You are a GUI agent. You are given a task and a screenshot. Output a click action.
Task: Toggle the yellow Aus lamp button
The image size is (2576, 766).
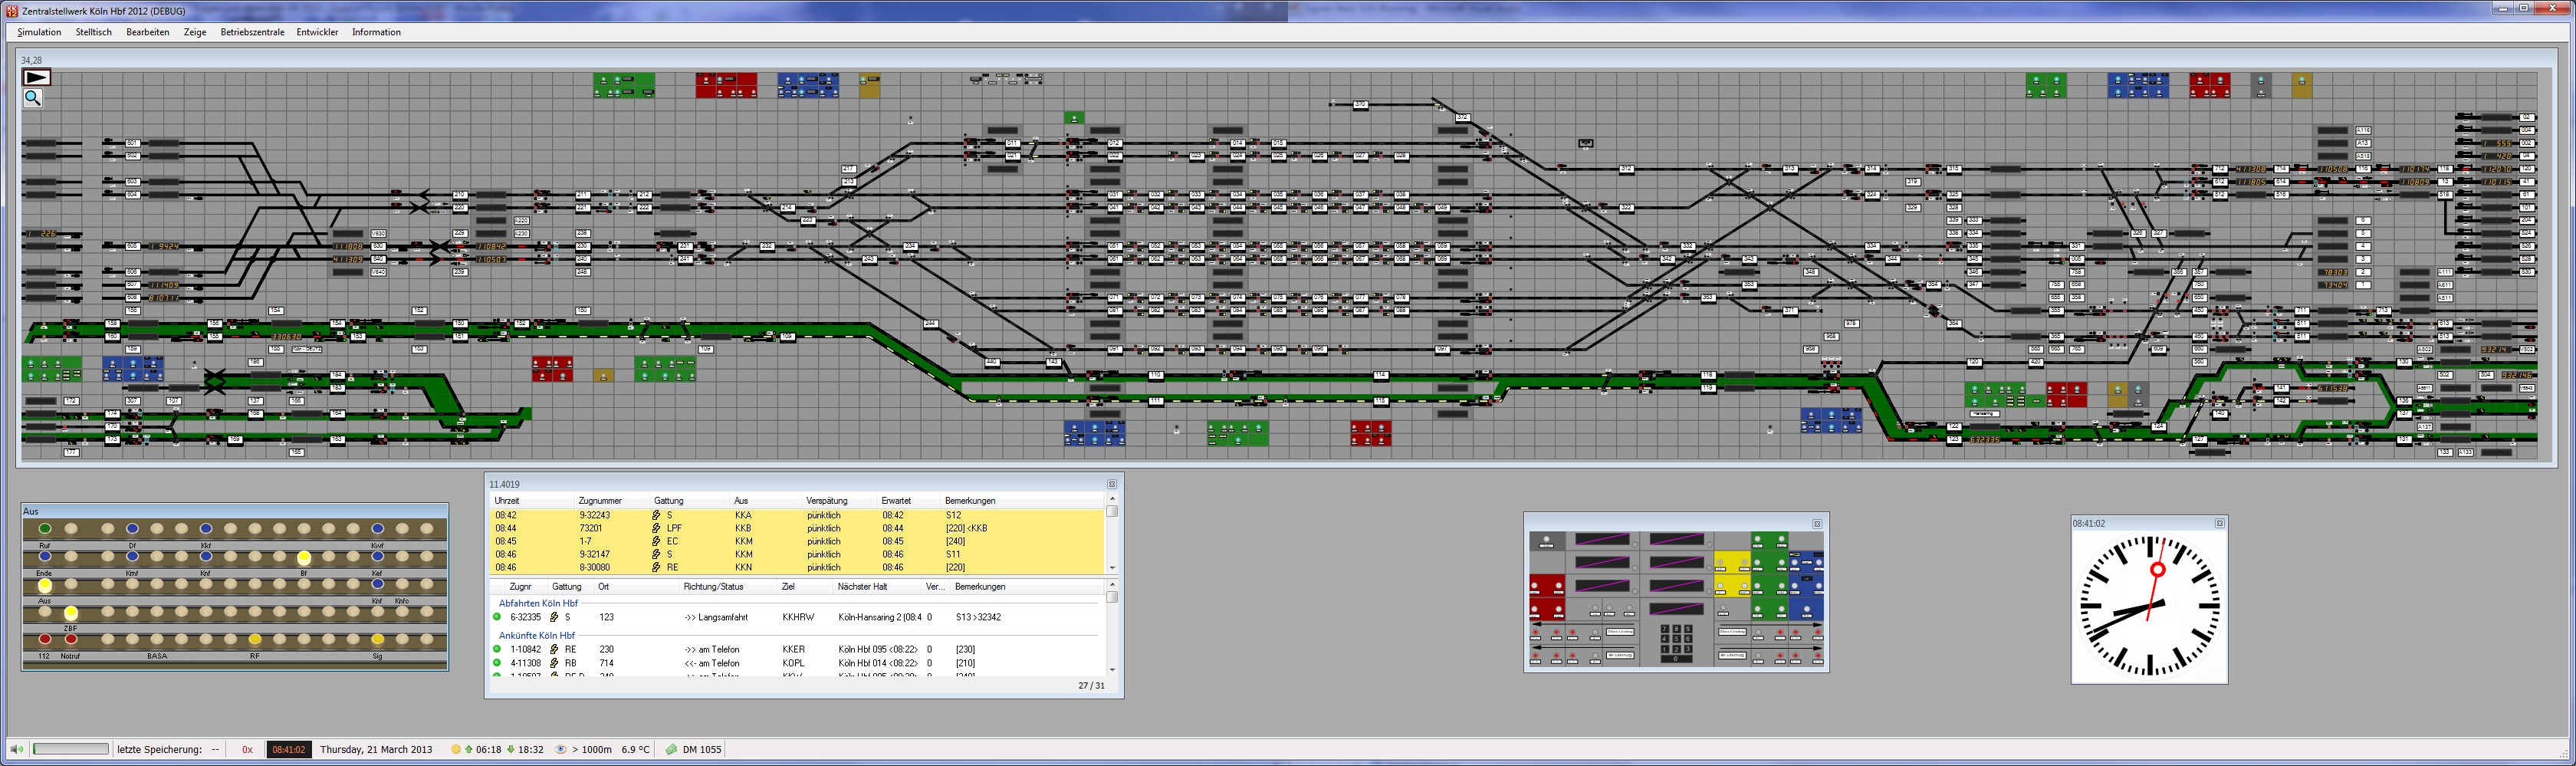[x=45, y=585]
